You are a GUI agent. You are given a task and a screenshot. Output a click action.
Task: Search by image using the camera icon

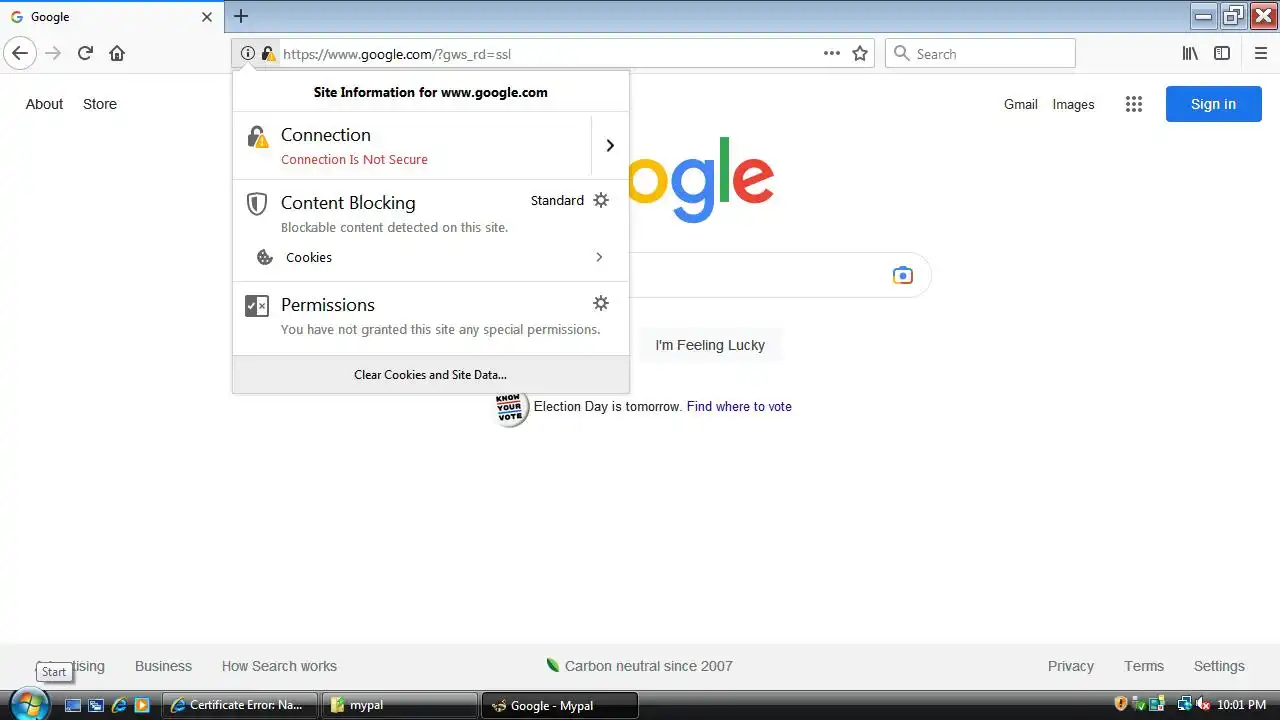903,275
